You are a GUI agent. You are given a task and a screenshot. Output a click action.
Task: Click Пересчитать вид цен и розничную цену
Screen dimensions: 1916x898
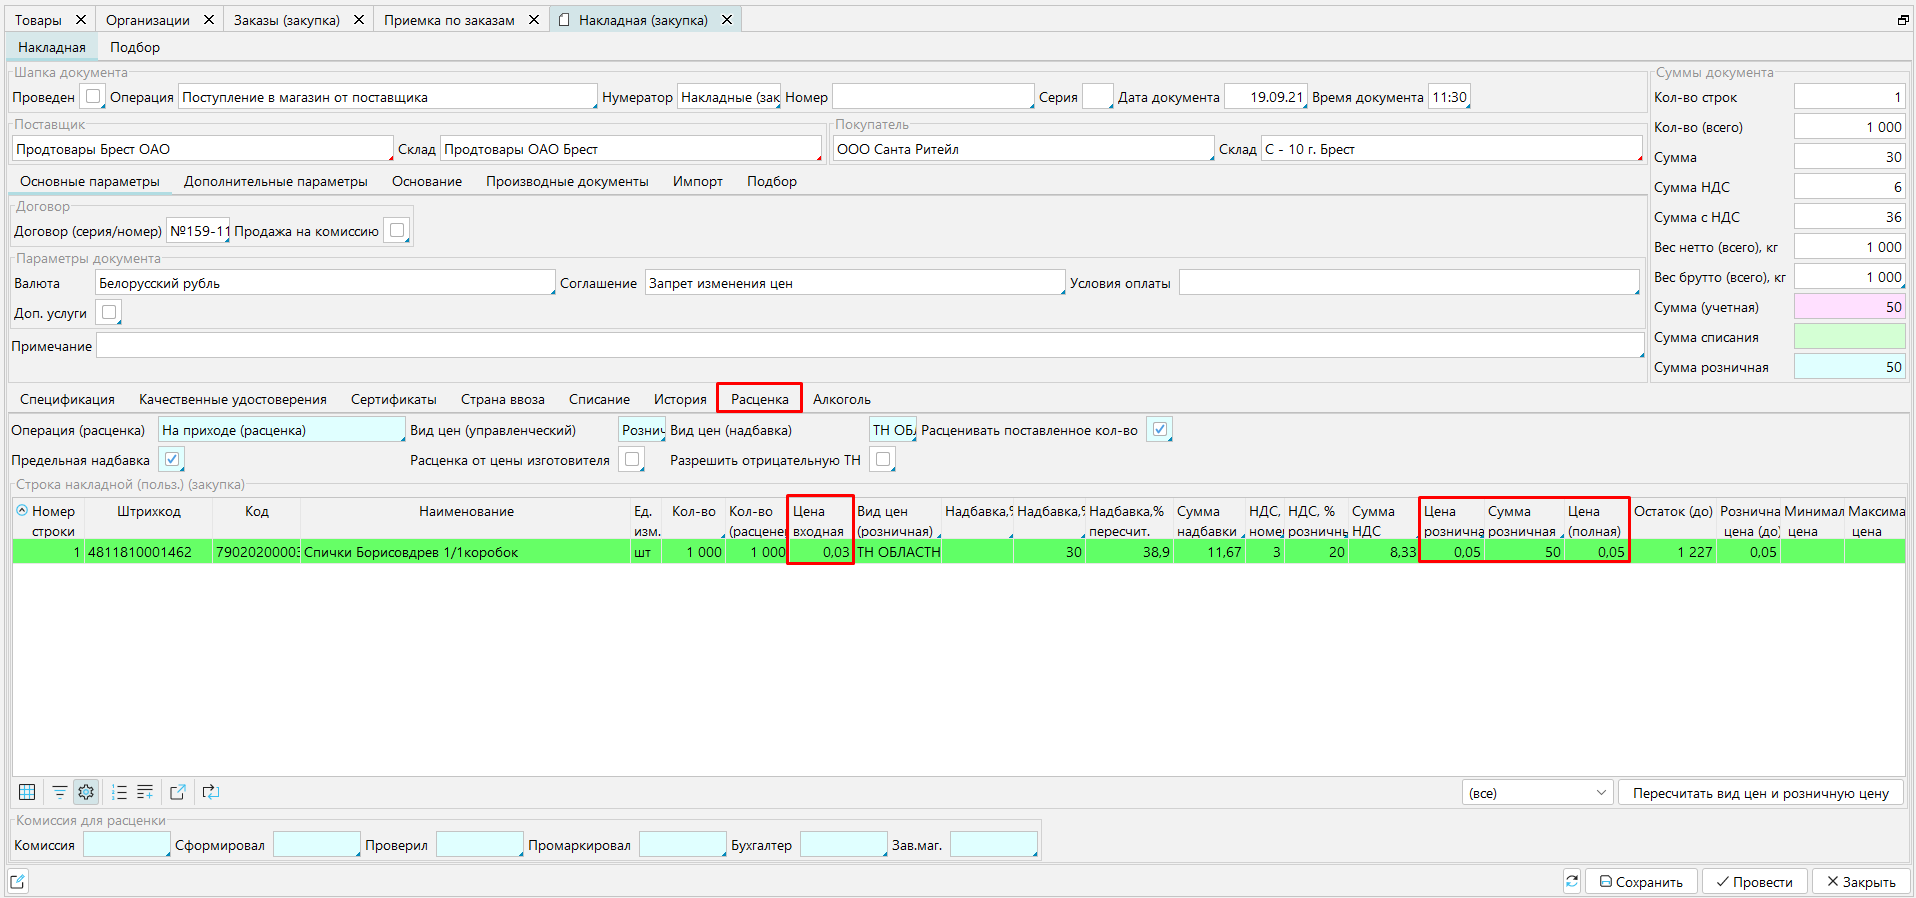pos(1760,793)
